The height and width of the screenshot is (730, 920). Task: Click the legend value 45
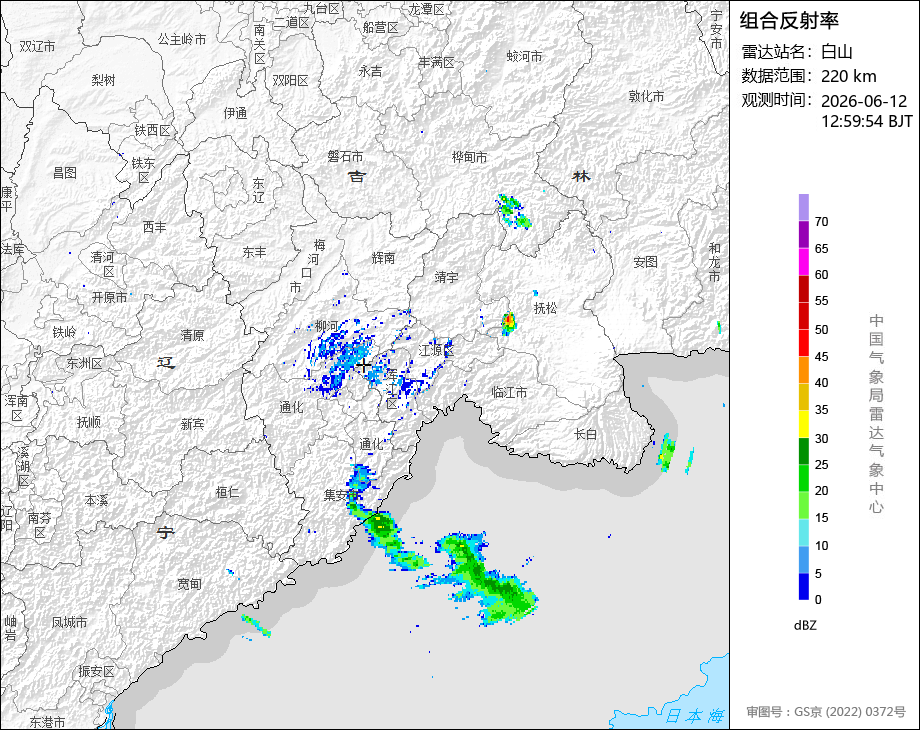[x=821, y=357]
